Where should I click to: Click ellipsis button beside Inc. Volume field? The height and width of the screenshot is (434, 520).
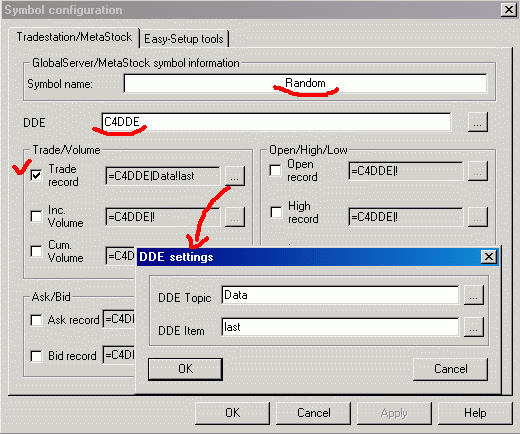click(x=235, y=217)
